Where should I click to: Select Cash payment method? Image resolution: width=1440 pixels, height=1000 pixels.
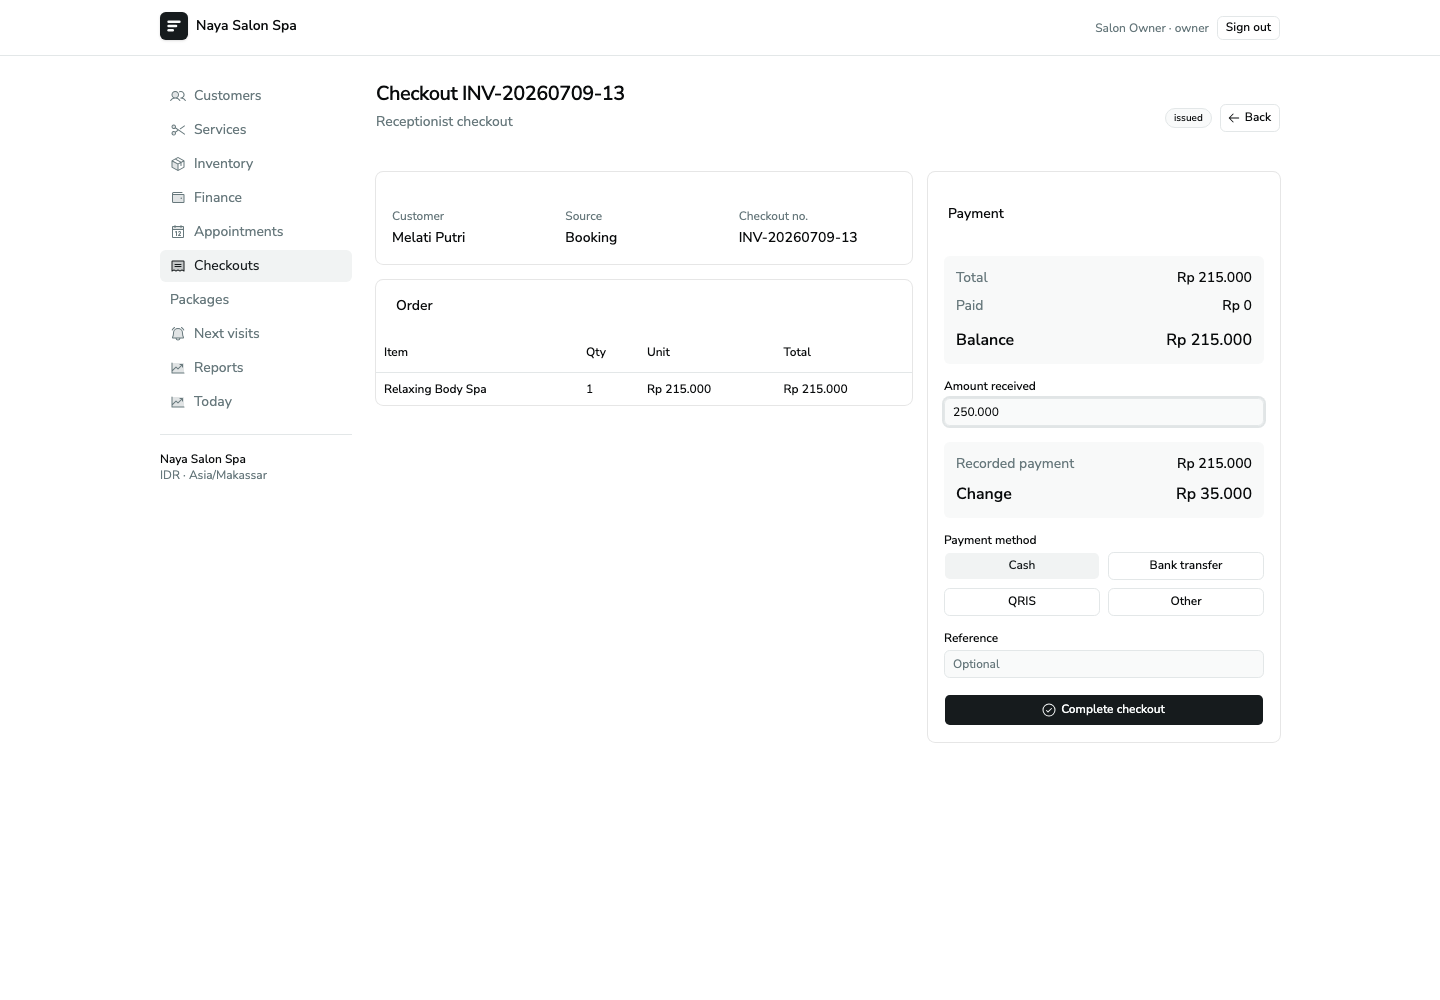pyautogui.click(x=1022, y=566)
